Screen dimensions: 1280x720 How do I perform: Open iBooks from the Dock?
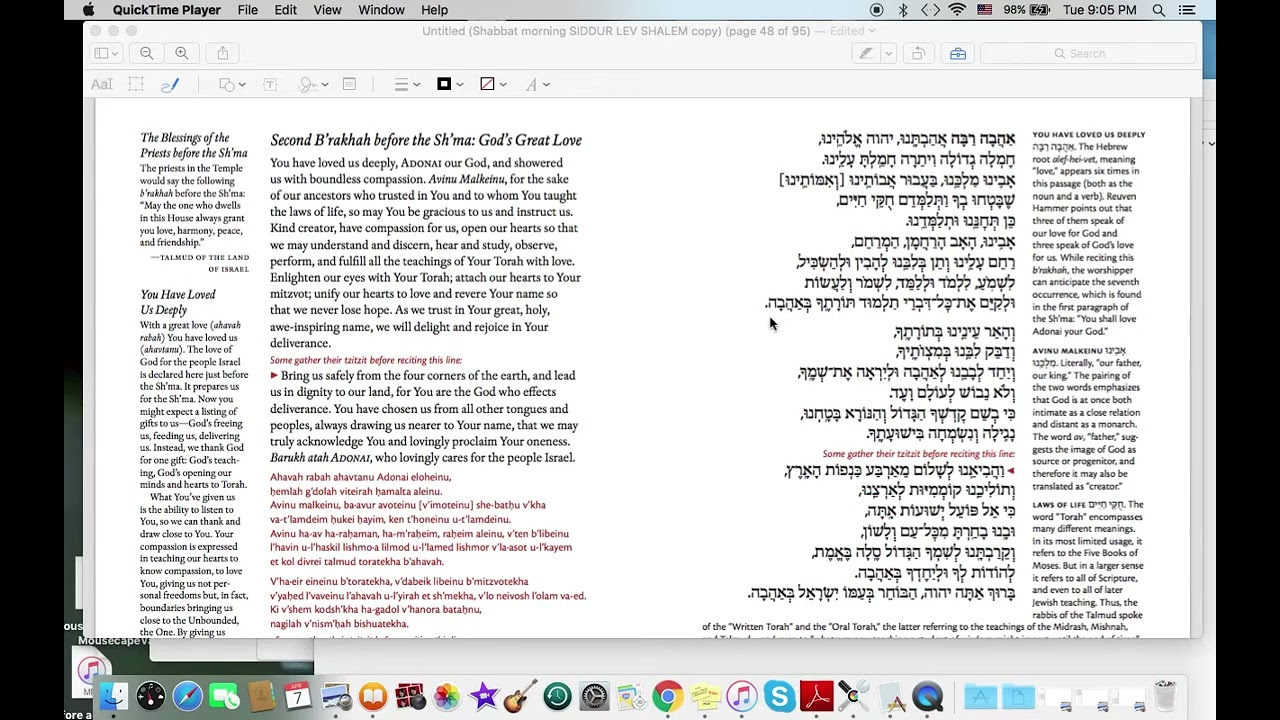[x=372, y=696]
